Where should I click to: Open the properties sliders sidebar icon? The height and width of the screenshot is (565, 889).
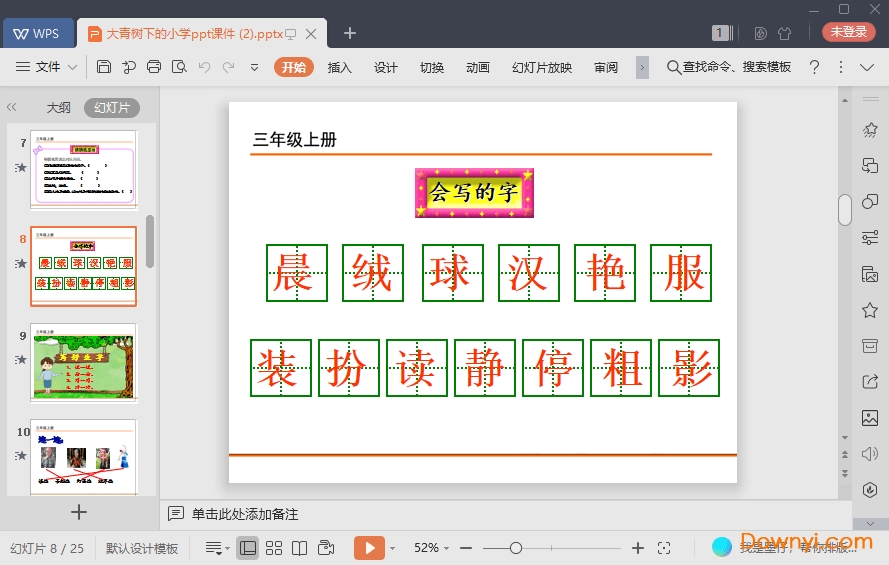click(870, 237)
